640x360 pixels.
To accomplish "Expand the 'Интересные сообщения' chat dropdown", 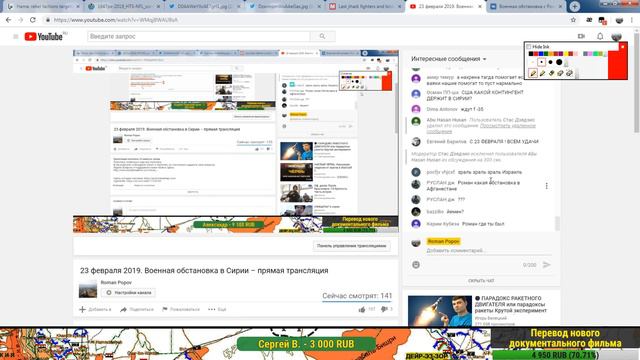I will [x=449, y=59].
